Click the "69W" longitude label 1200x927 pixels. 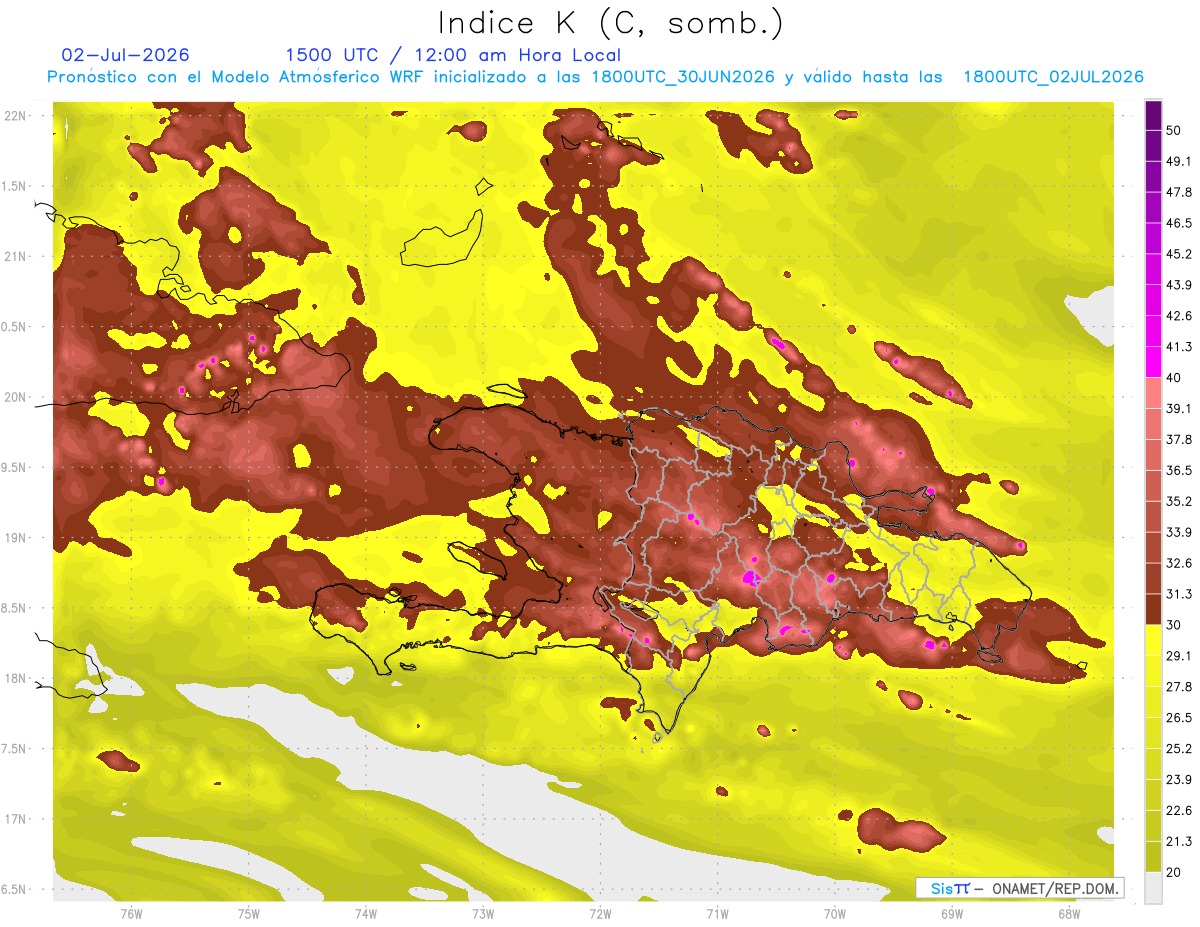click(x=952, y=913)
